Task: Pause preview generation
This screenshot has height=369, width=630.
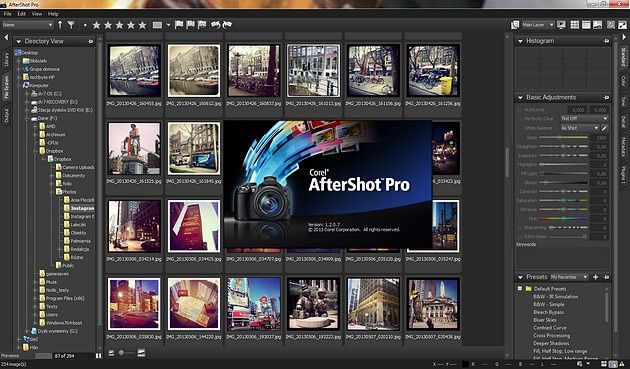Action: click(x=98, y=356)
